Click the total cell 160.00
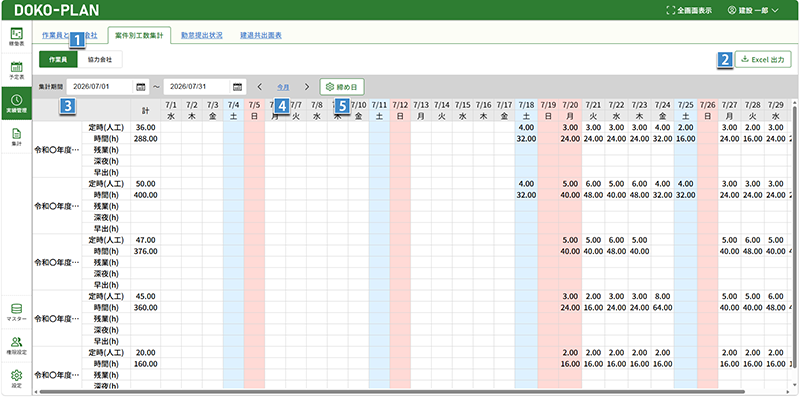The width and height of the screenshot is (800, 397). [x=145, y=364]
